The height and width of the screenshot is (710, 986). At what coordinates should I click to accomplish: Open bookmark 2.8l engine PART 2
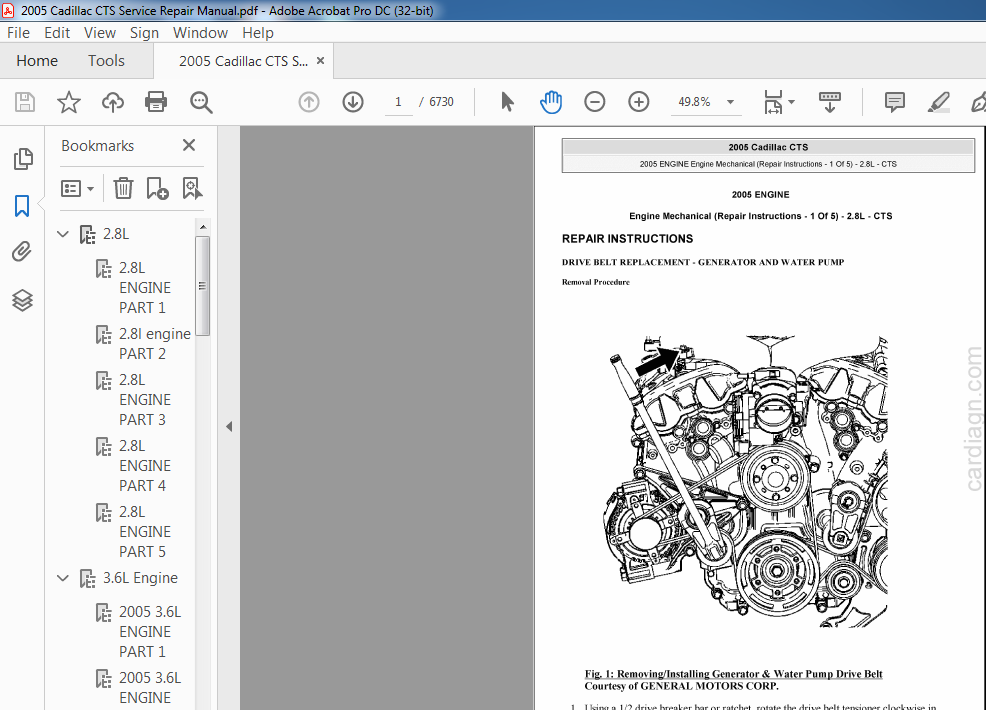[x=155, y=343]
